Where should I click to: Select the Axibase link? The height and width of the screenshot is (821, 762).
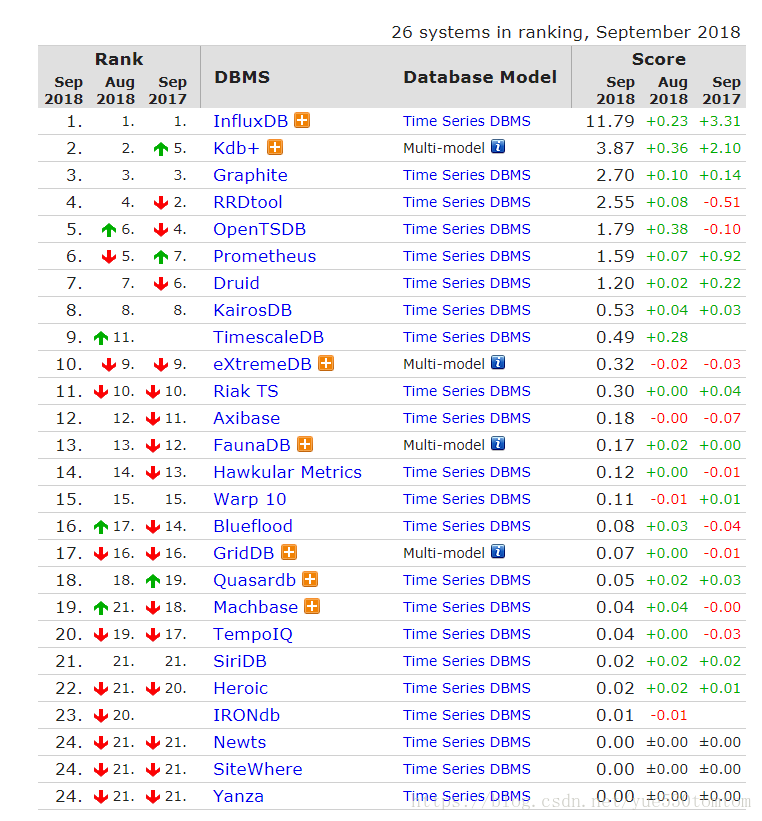[247, 418]
